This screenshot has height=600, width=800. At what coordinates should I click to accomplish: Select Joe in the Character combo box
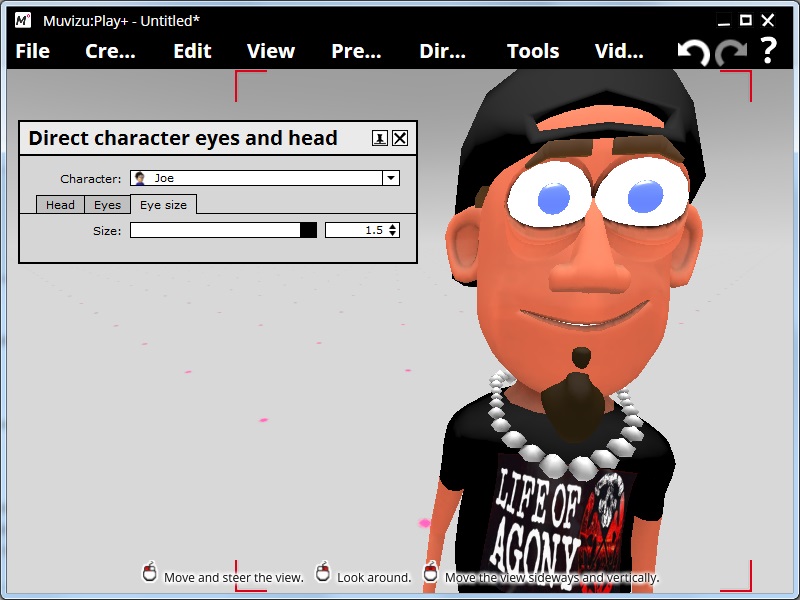(x=265, y=178)
